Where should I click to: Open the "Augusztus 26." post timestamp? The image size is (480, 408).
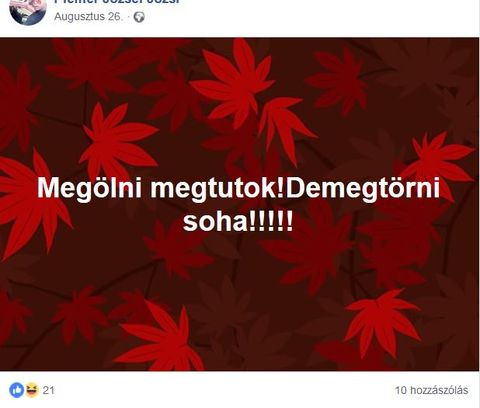coord(89,17)
